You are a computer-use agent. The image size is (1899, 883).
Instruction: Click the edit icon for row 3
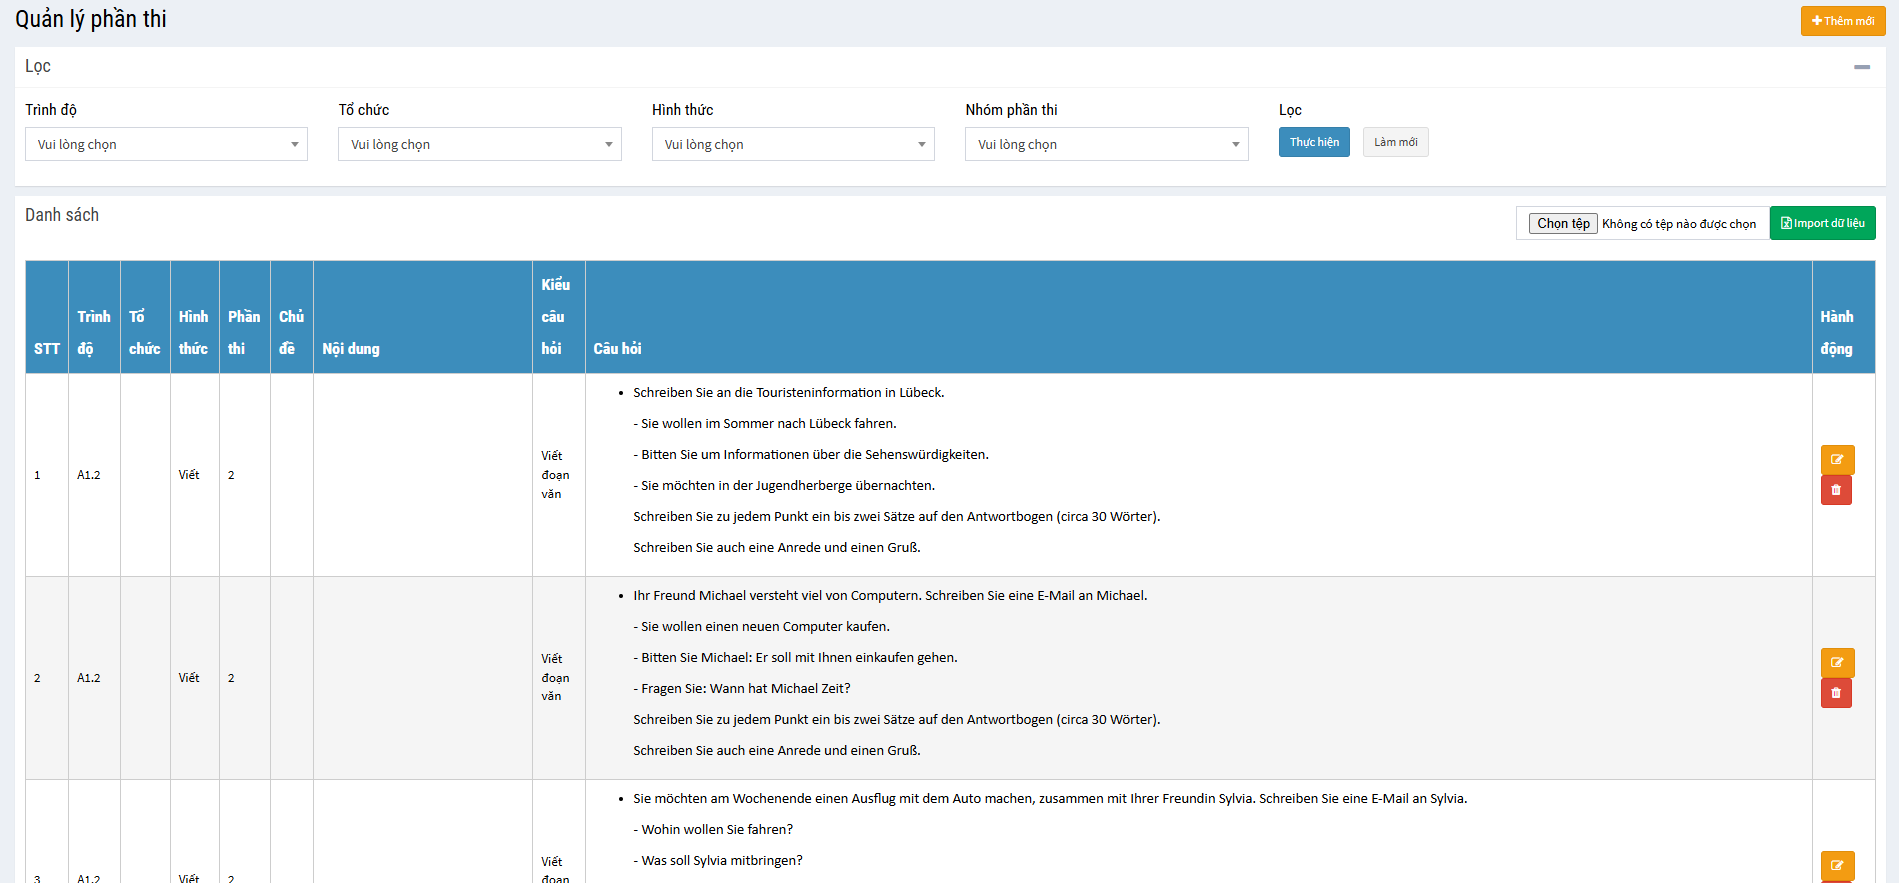click(x=1836, y=865)
